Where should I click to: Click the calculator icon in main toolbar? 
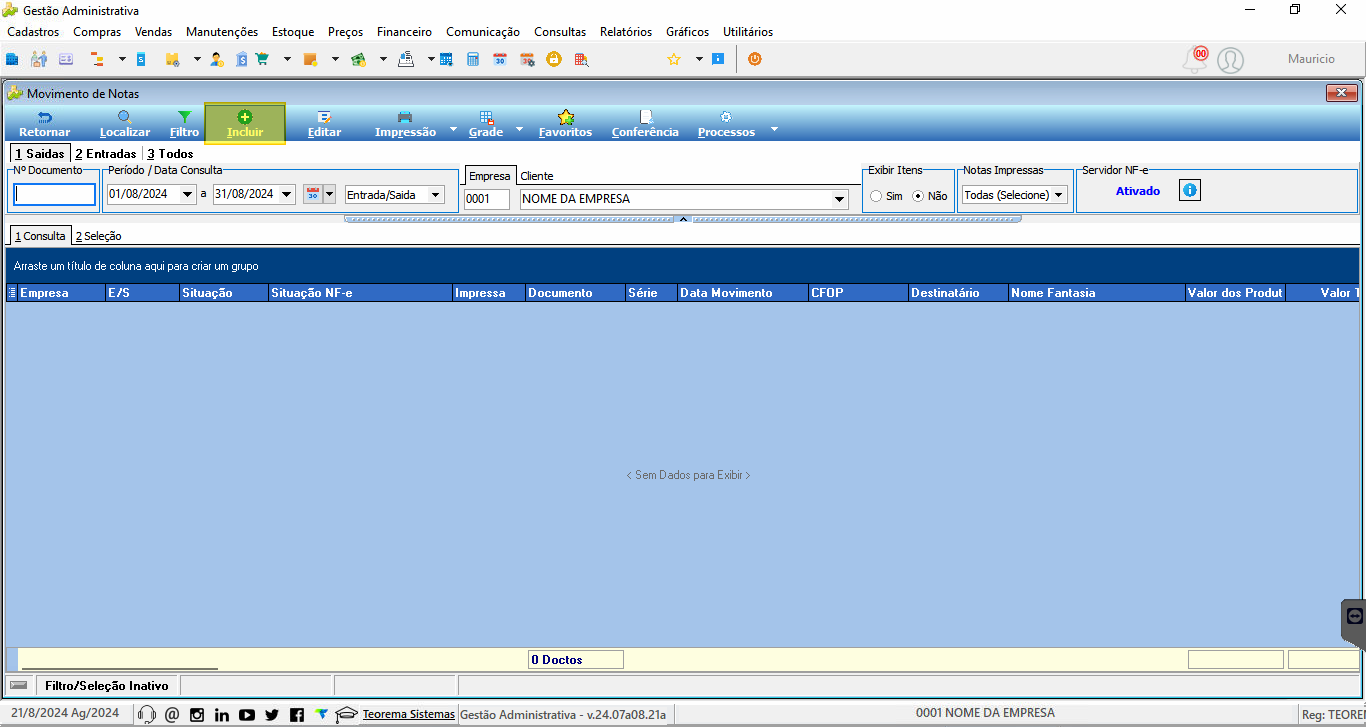point(473,59)
